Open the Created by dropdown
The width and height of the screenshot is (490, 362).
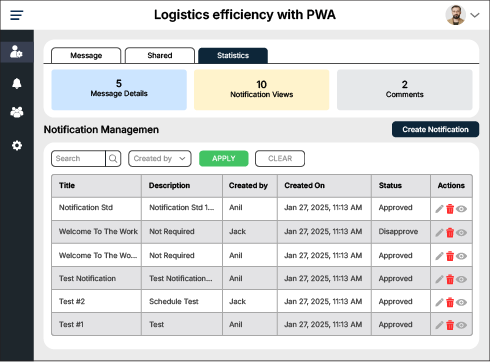tap(160, 158)
